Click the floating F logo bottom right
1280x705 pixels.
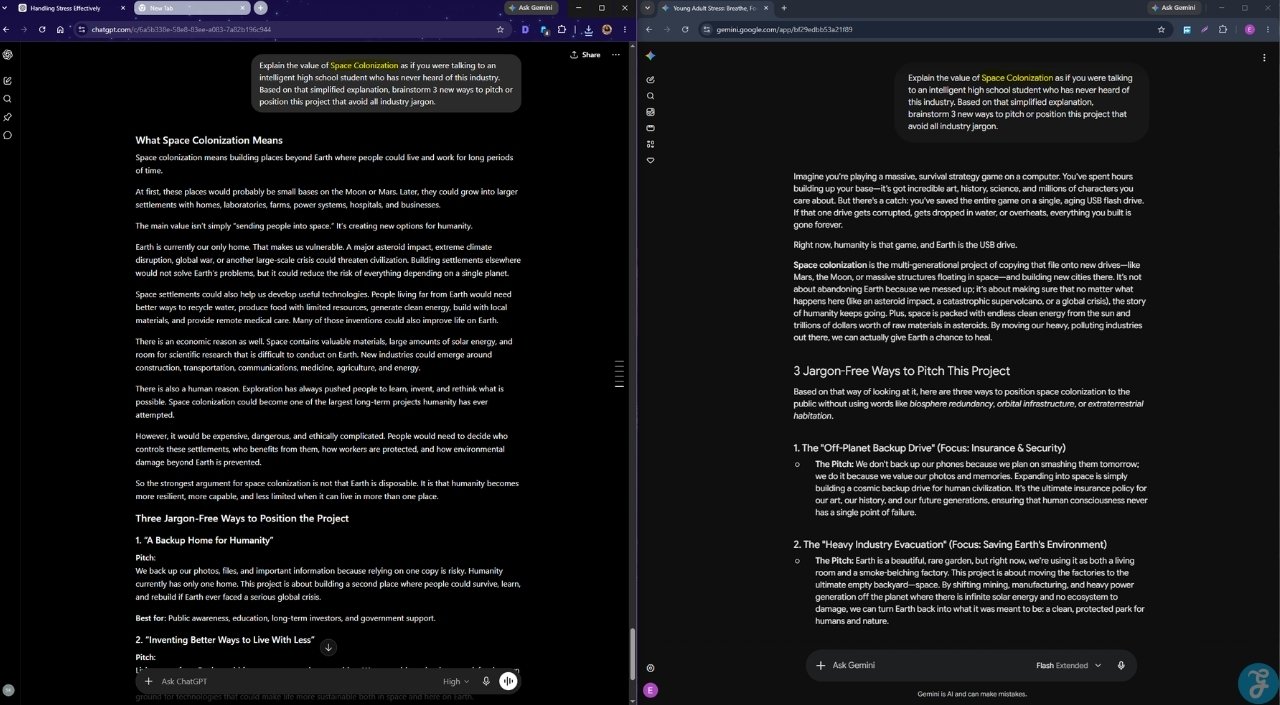point(1257,682)
